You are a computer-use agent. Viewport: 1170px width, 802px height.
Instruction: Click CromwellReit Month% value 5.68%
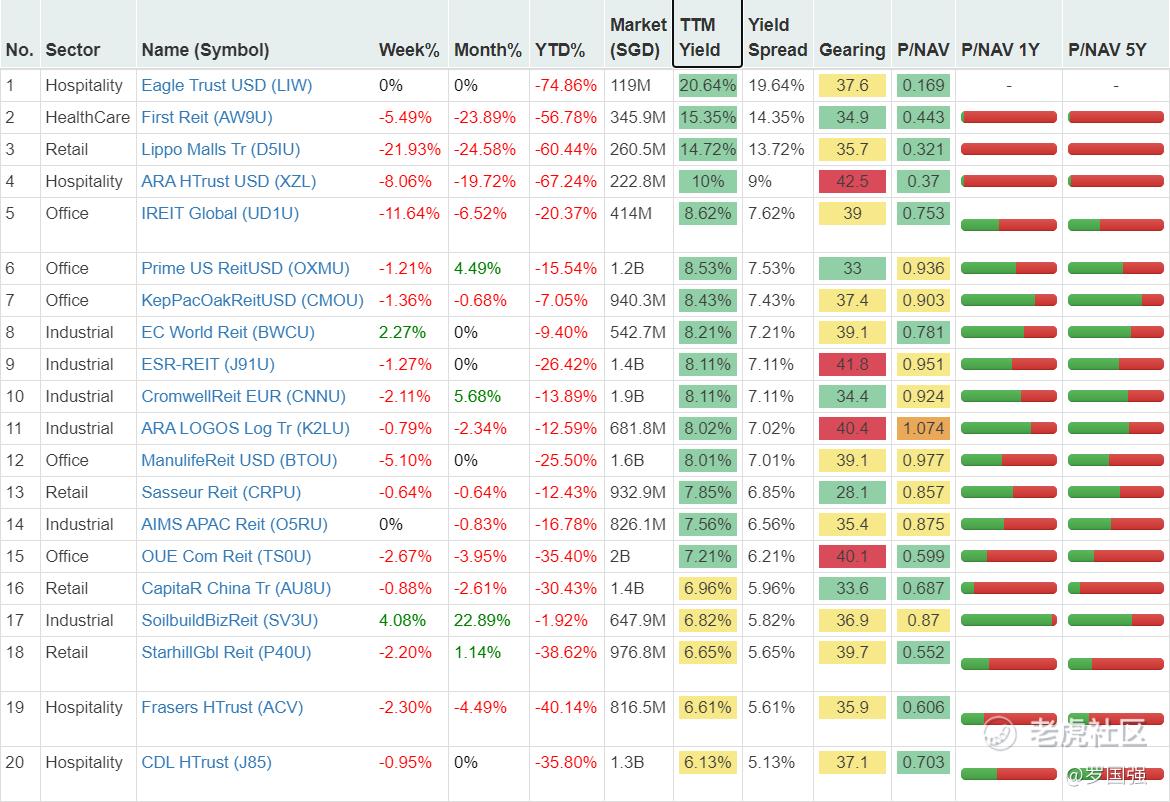point(478,396)
